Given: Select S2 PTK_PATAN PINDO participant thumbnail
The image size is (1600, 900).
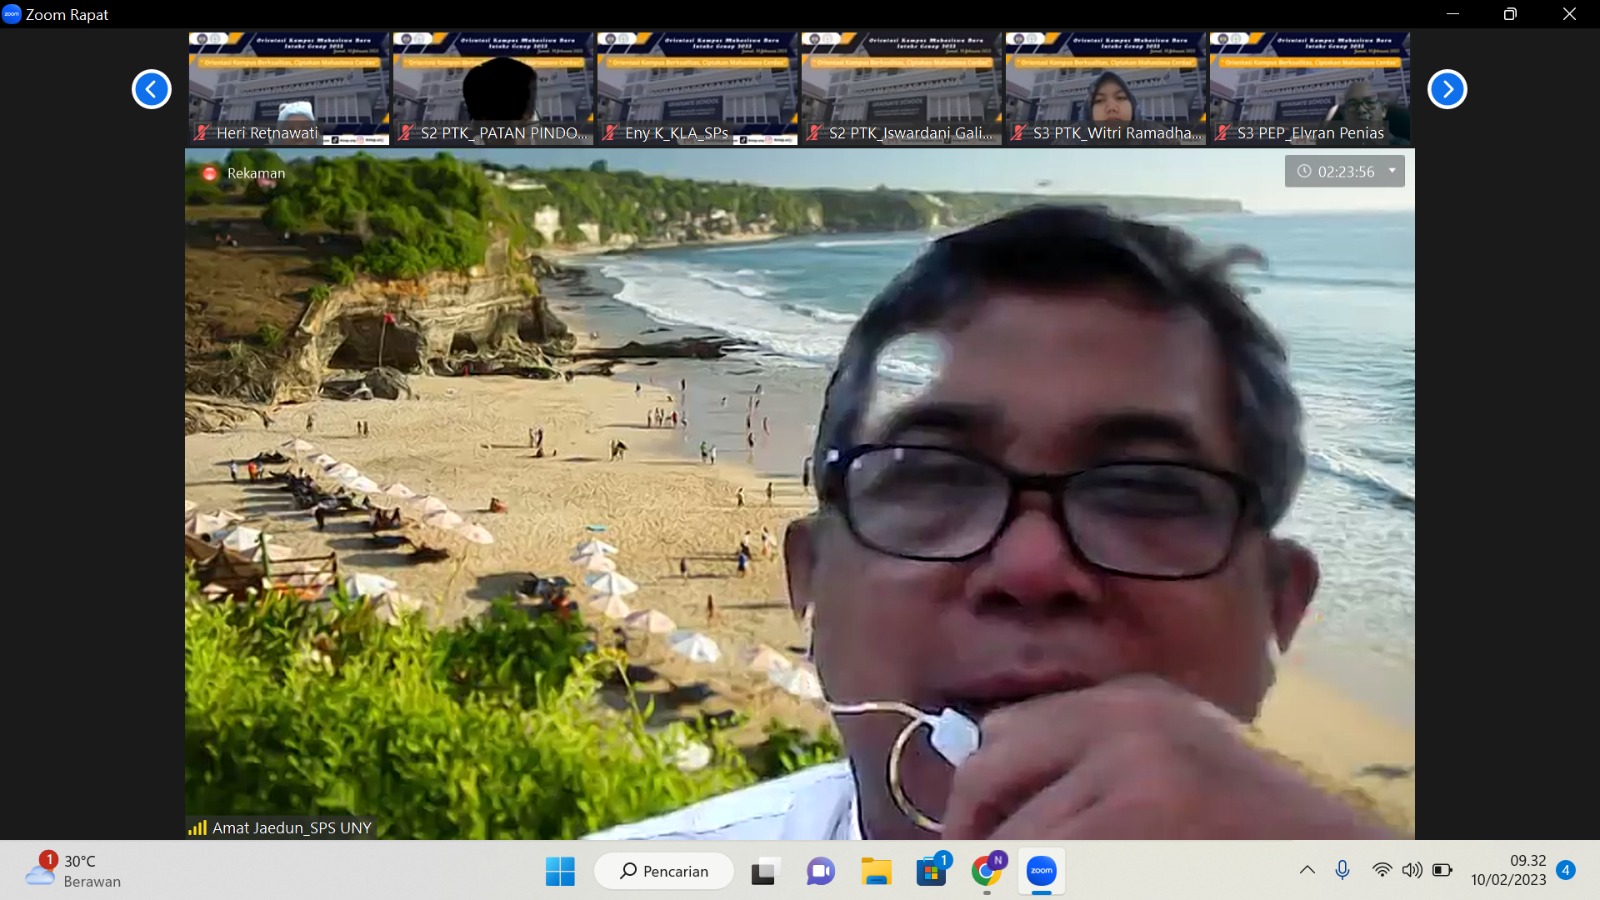Looking at the screenshot, I should (493, 89).
